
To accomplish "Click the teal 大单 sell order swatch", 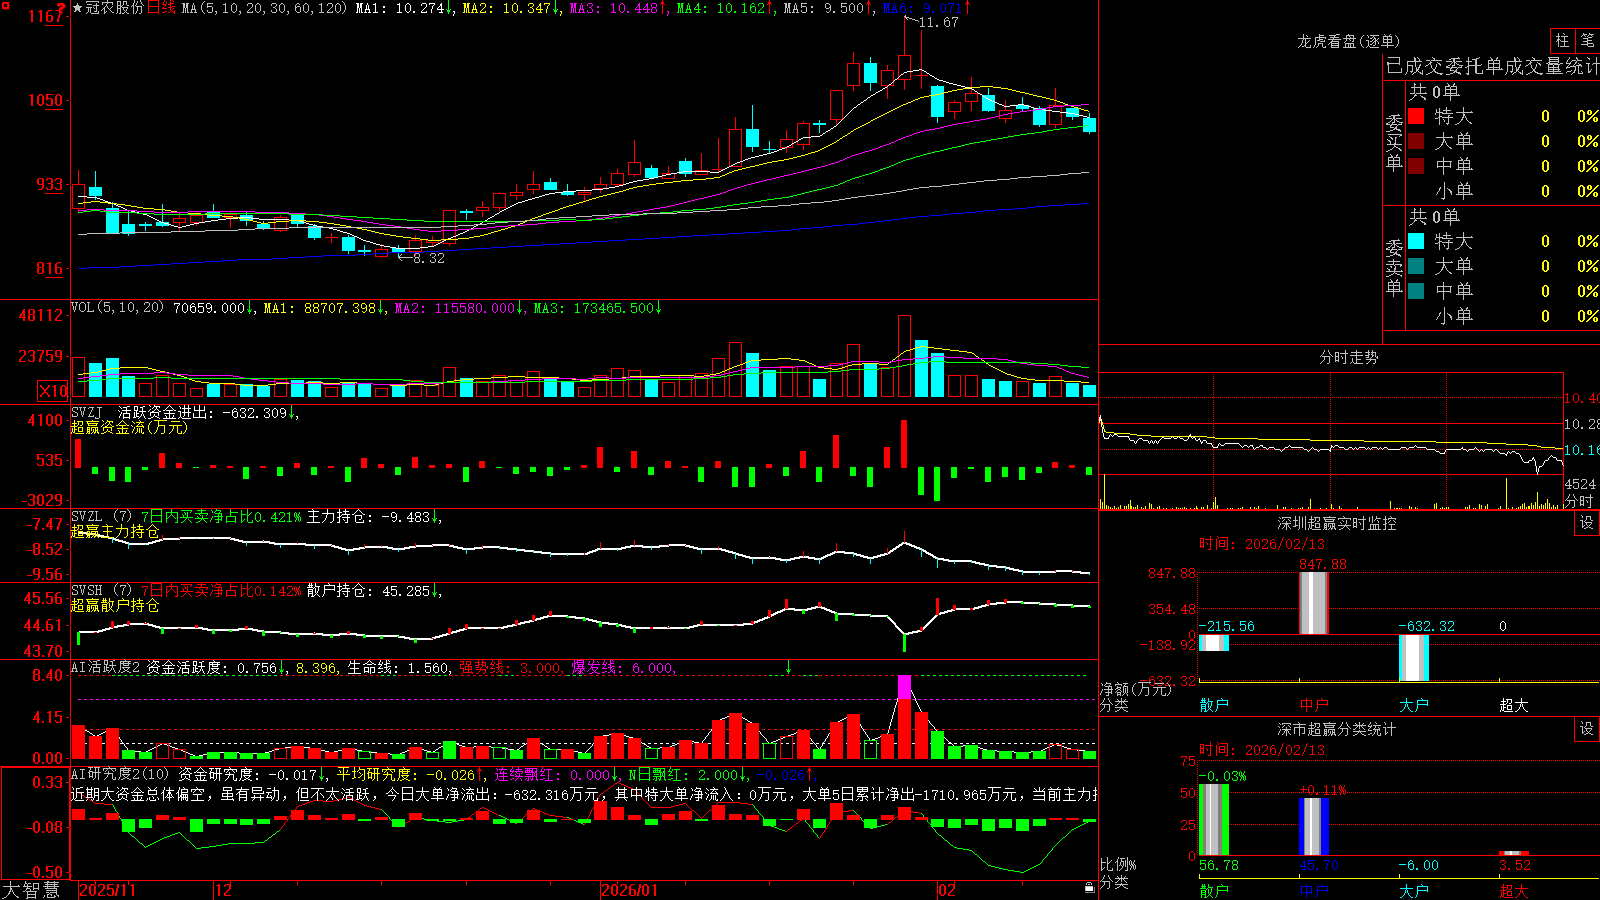I will click(x=1416, y=266).
